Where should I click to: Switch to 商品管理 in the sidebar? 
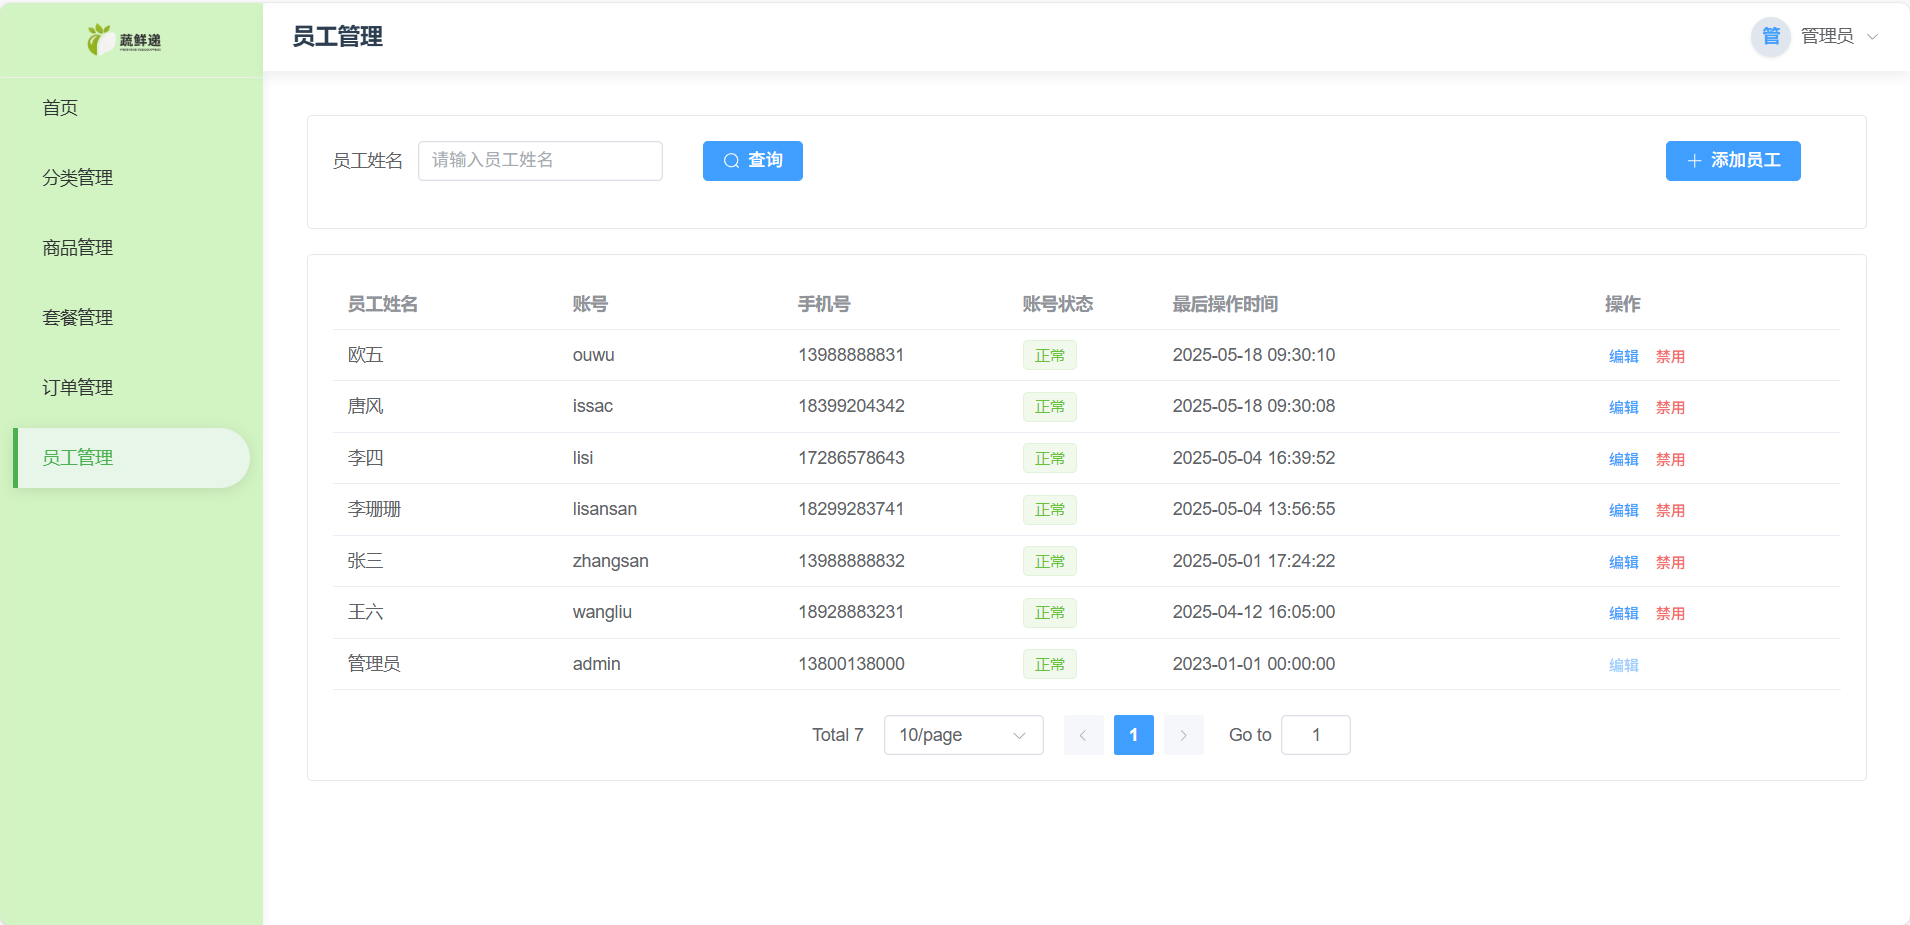click(77, 247)
